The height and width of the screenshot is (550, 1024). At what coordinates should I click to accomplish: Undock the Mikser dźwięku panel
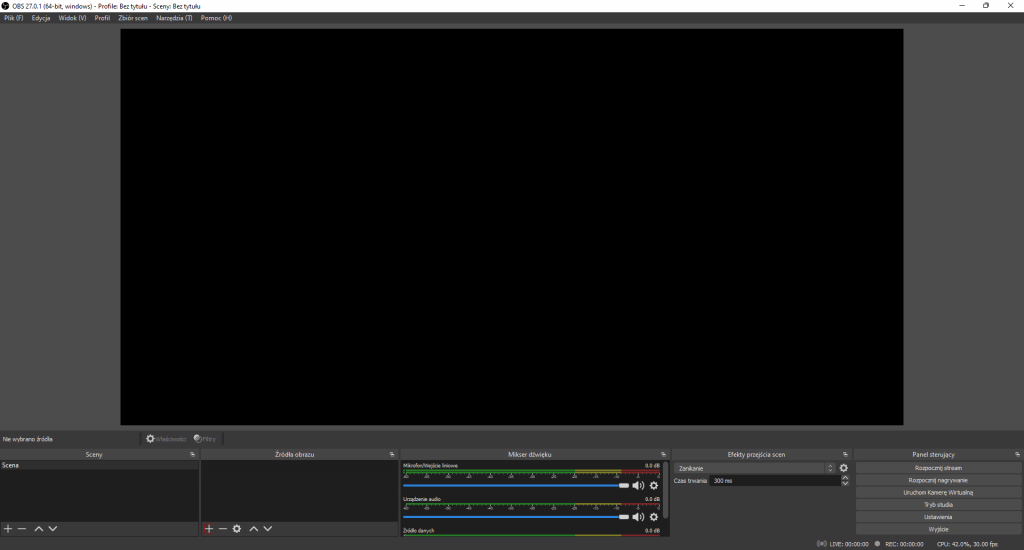click(x=663, y=454)
